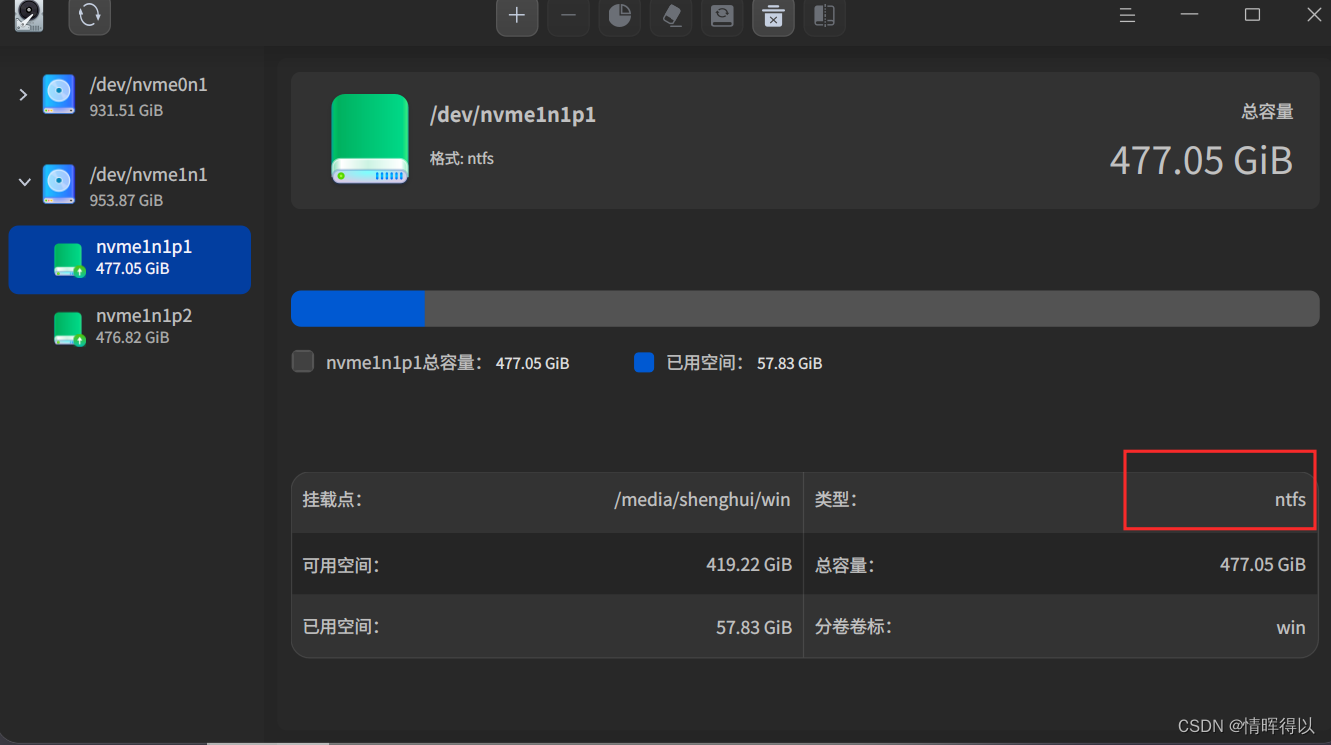Click the large green drive icon

(x=370, y=139)
